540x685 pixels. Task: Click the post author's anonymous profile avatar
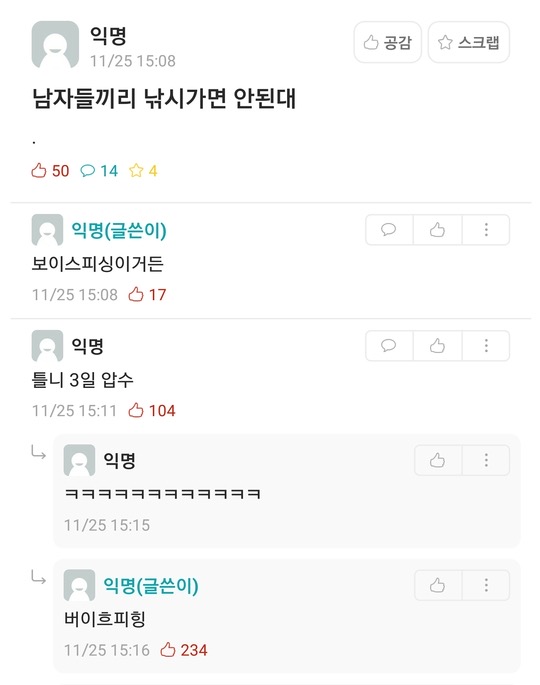55,45
